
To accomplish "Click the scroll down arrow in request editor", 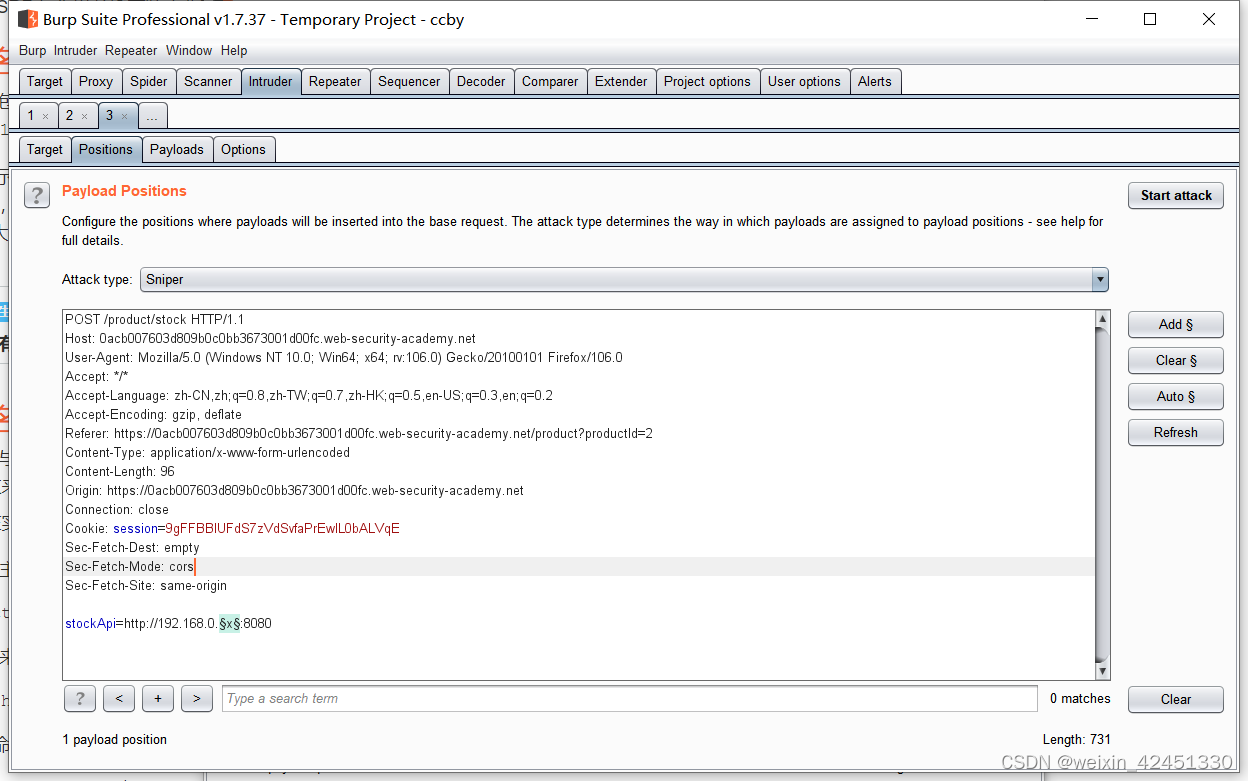I will (1103, 670).
